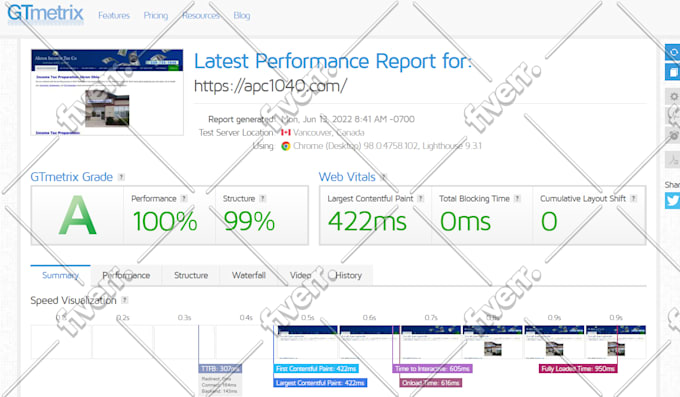This screenshot has height=397, width=680.
Task: Open help icon beside Speed Visualization
Action: pyautogui.click(x=124, y=300)
